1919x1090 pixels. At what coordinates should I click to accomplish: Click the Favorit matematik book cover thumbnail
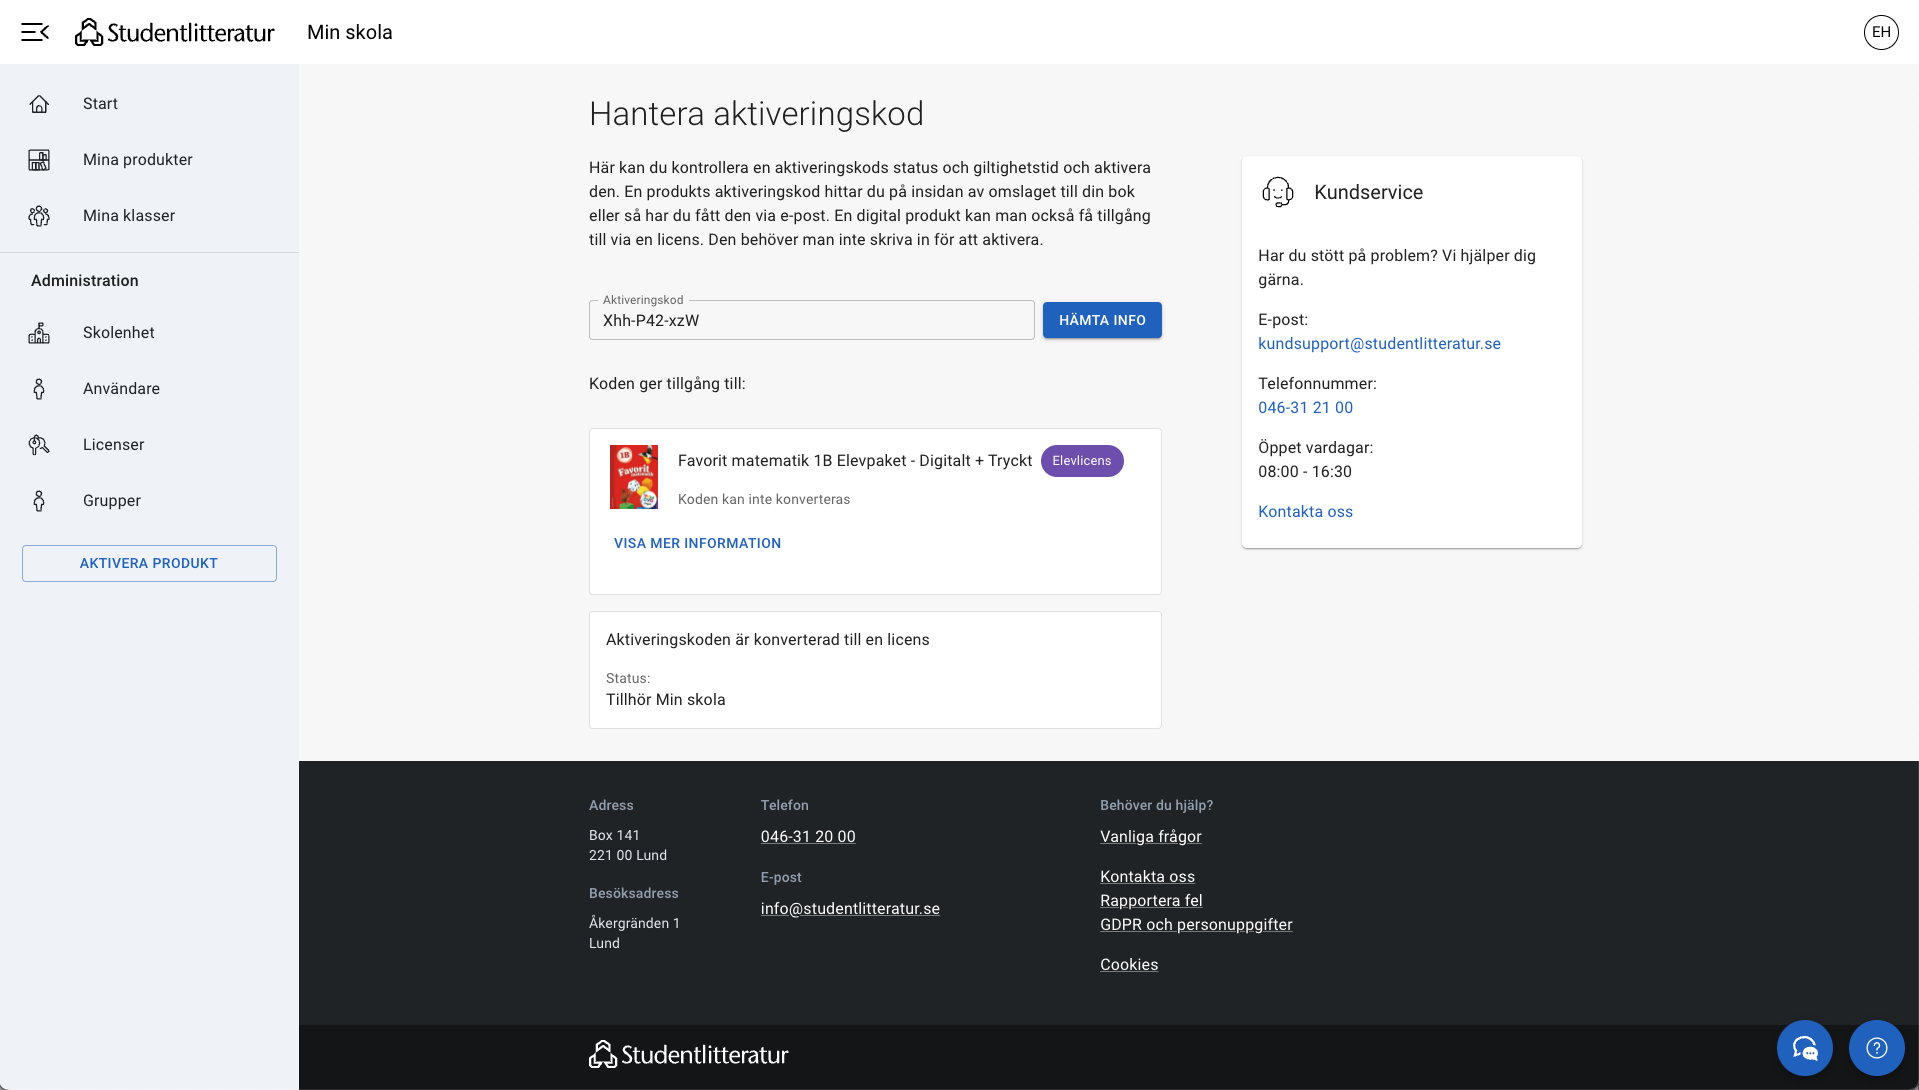[x=634, y=477]
